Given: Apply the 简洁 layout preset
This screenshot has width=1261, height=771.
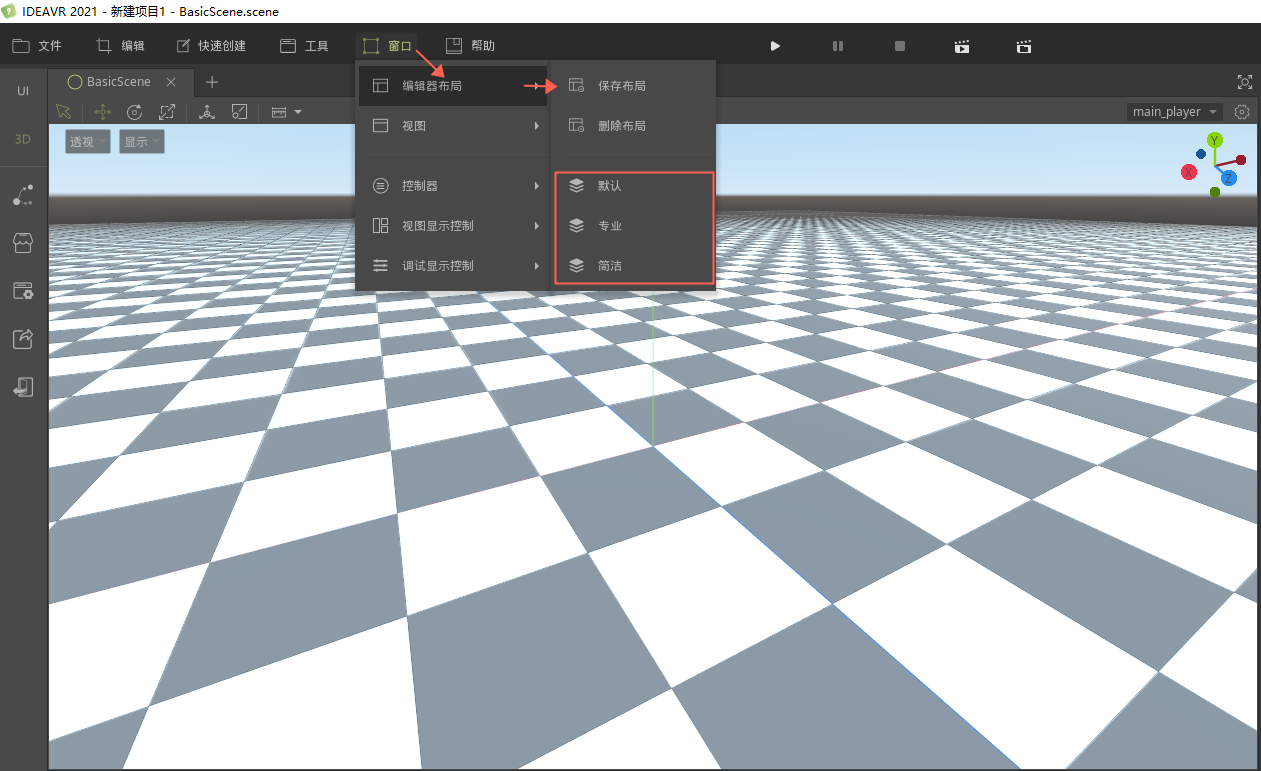Looking at the screenshot, I should (633, 266).
